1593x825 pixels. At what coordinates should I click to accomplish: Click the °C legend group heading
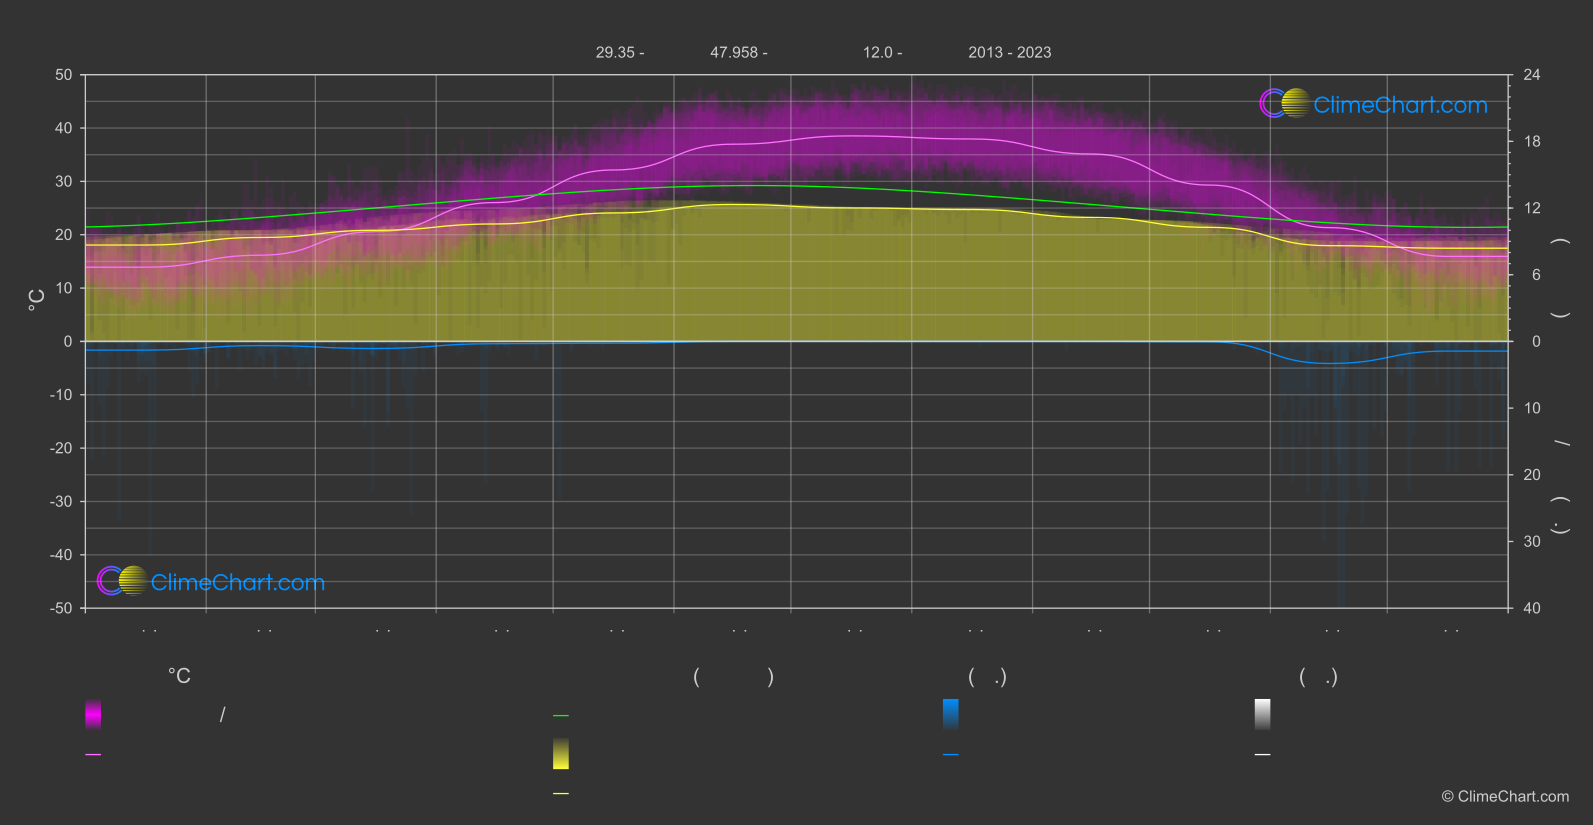coord(179,677)
